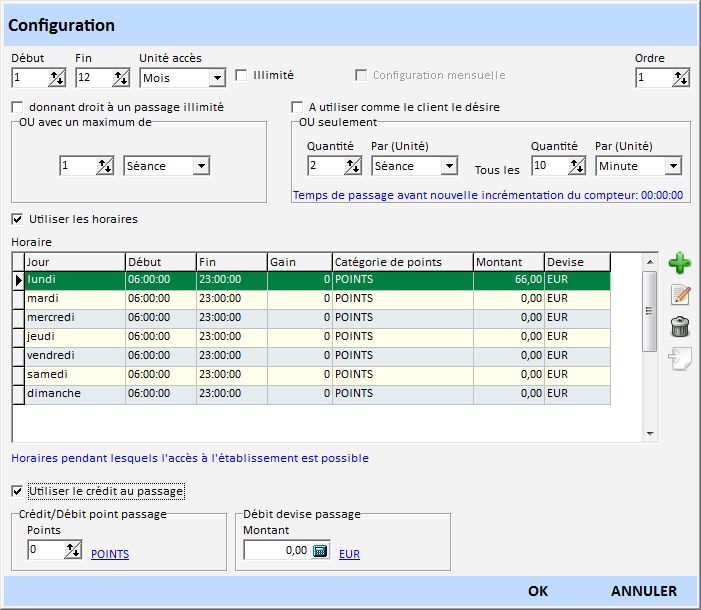The height and width of the screenshot is (610, 701).
Task: Enable the Illimité checkbox
Action: click(241, 75)
